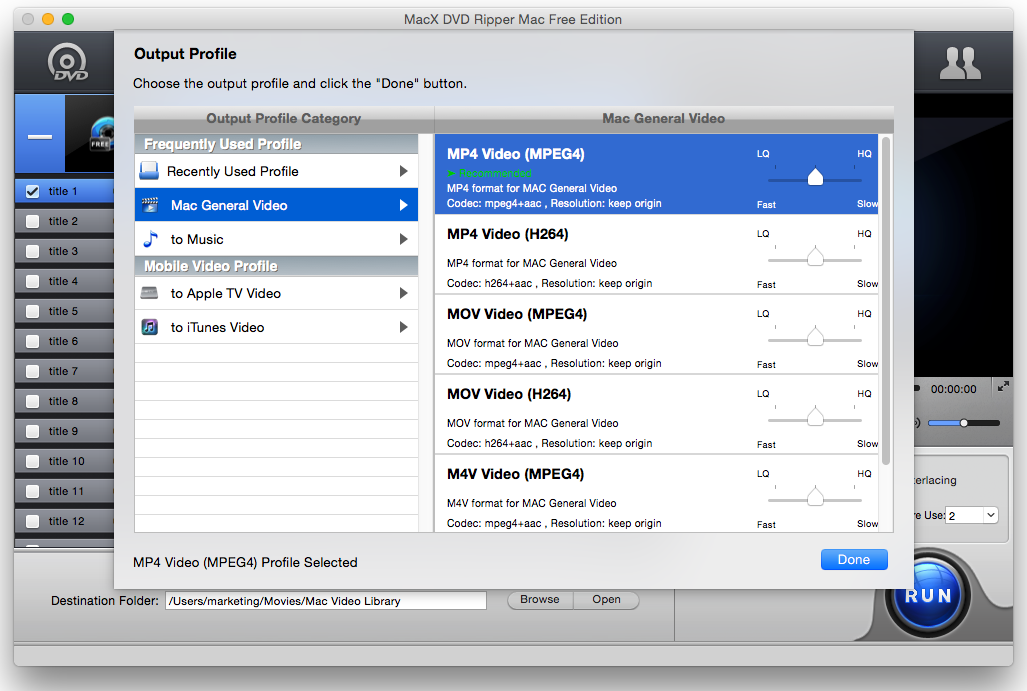Click MOV Video (H264) quality slider
The width and height of the screenshot is (1027, 691).
[815, 417]
